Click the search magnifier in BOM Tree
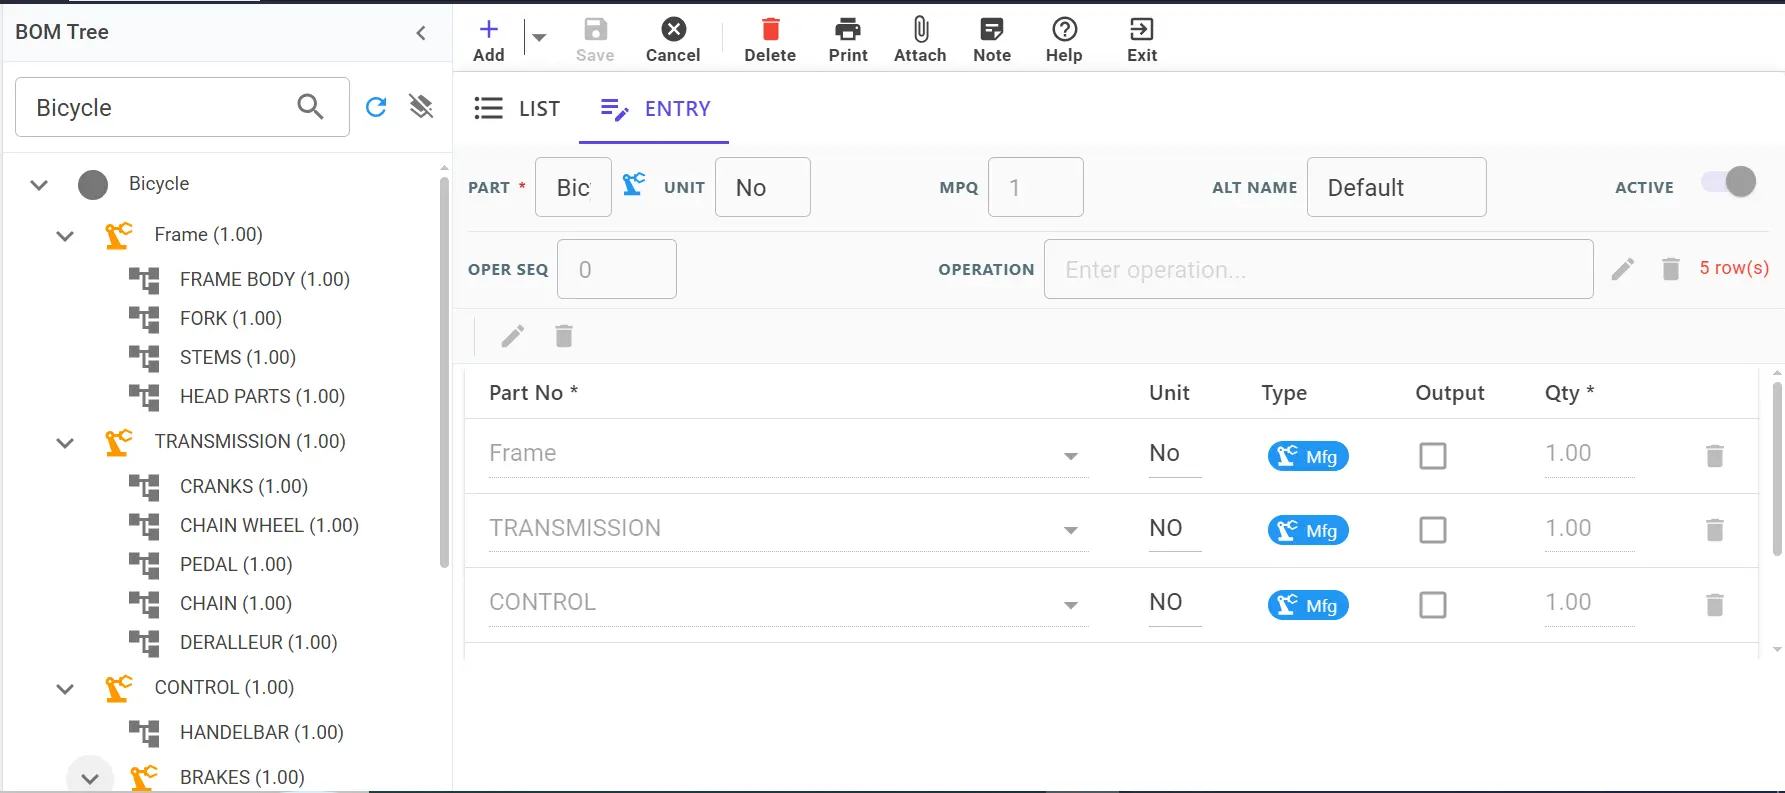 (311, 106)
